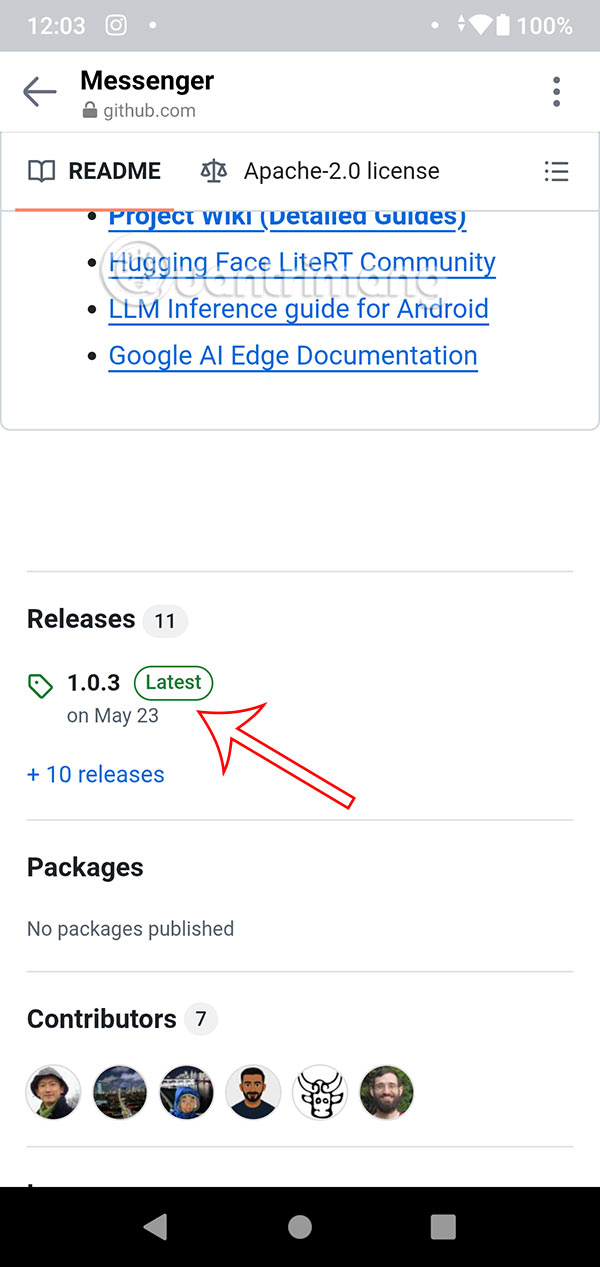
Task: Open the README outline list icon
Action: [556, 171]
